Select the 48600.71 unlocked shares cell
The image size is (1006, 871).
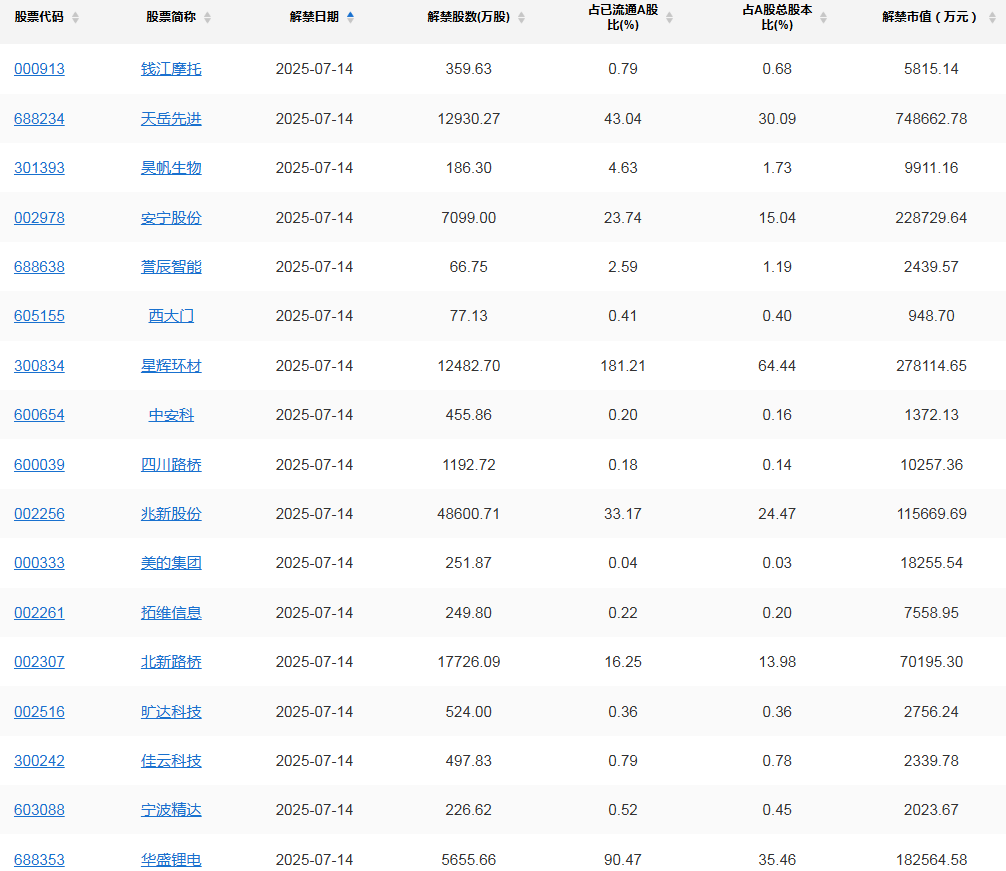pyautogui.click(x=468, y=514)
